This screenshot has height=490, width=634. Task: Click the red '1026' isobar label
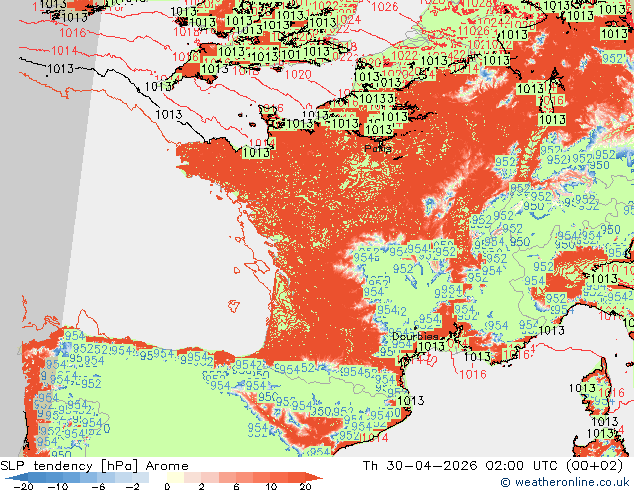(x=385, y=7)
